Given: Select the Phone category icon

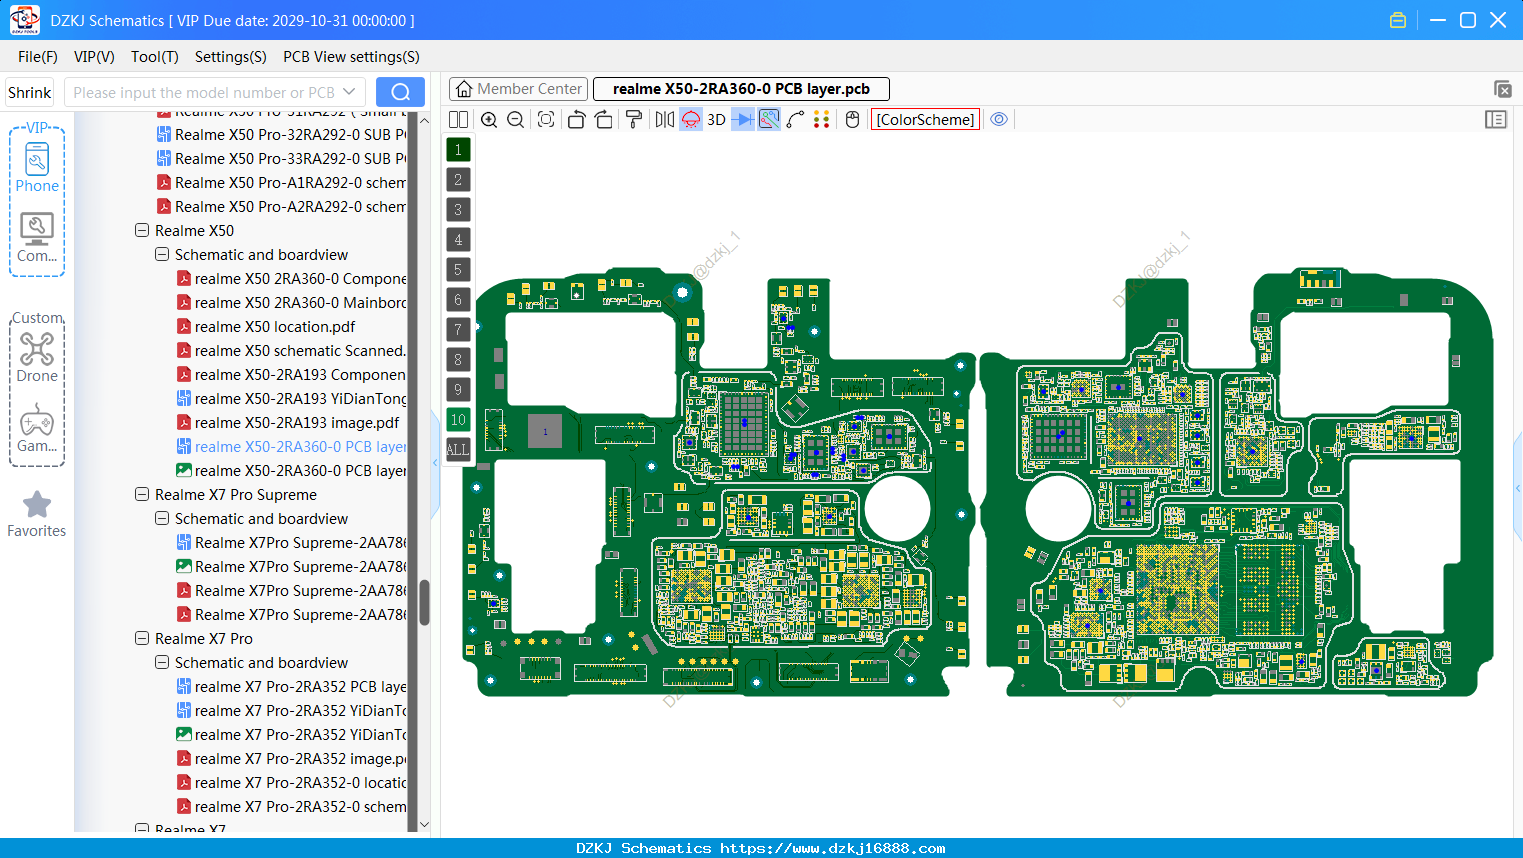Looking at the screenshot, I should [x=37, y=166].
